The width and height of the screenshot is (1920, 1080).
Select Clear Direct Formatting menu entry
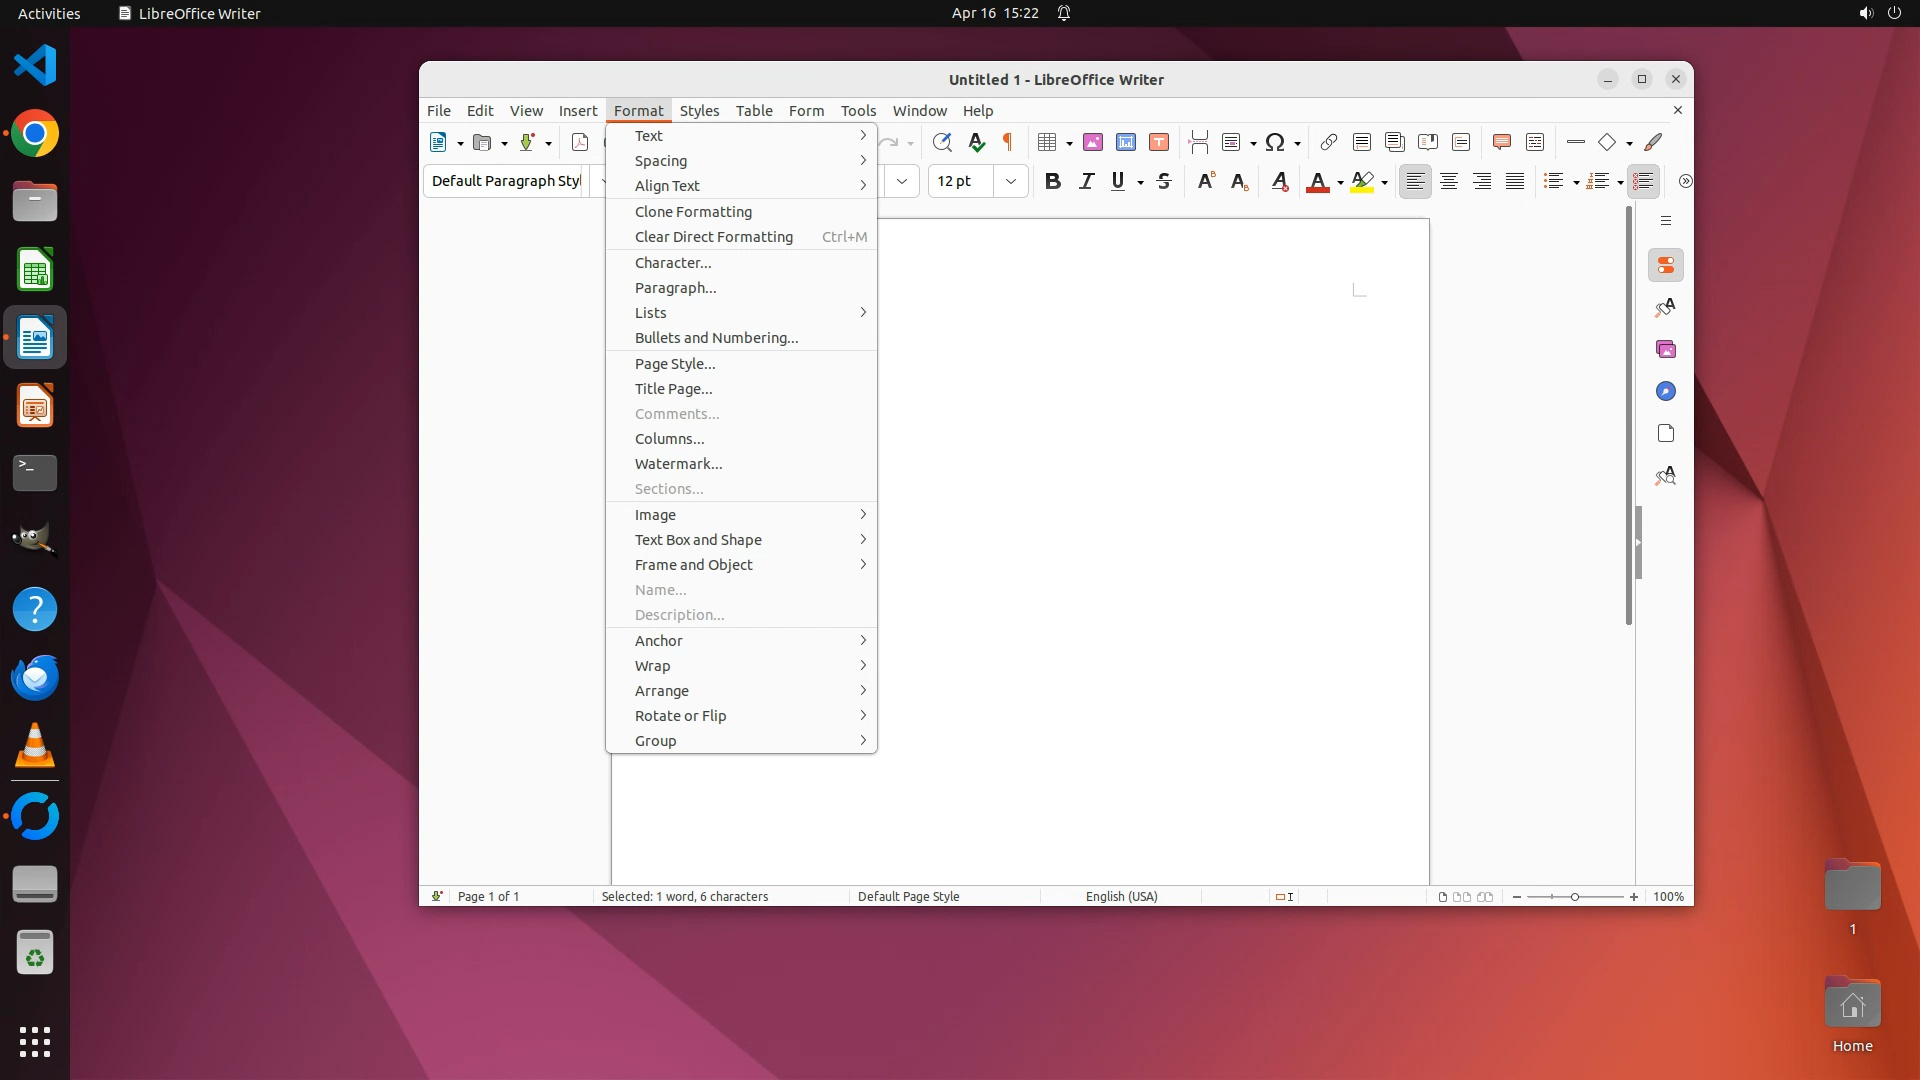point(713,237)
